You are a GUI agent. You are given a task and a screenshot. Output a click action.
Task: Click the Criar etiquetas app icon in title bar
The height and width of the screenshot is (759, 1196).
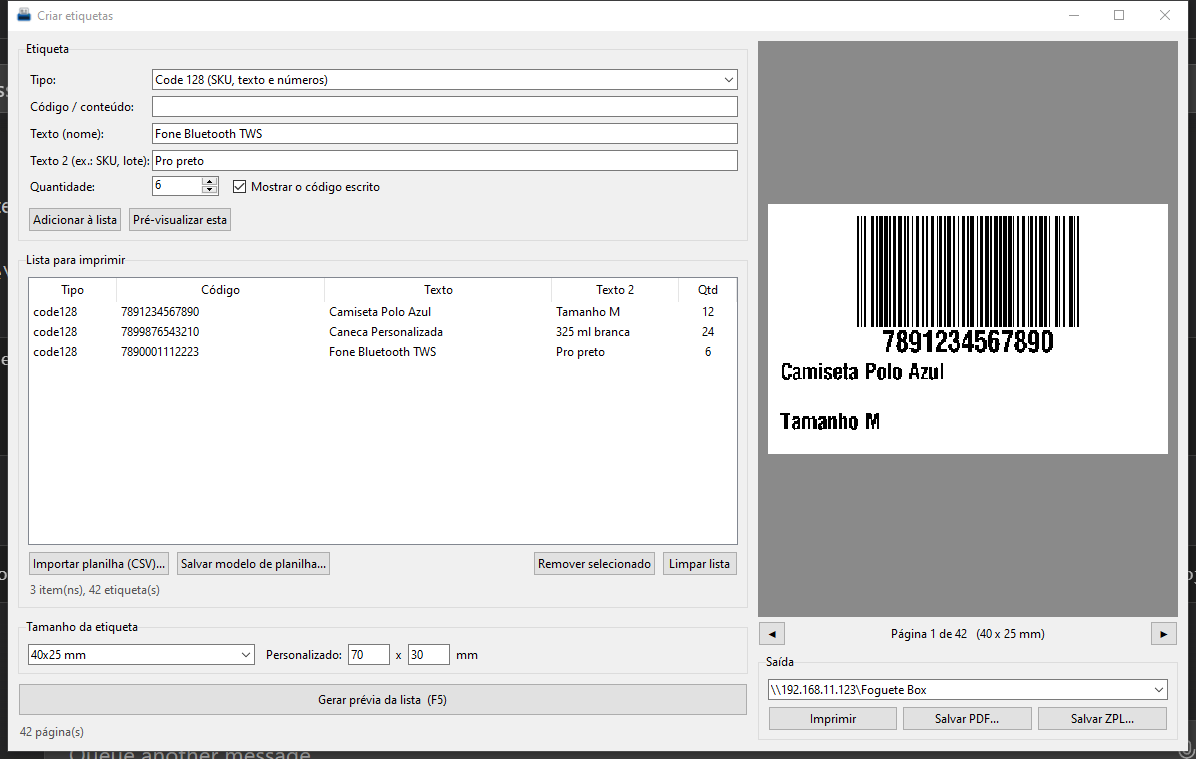pyautogui.click(x=24, y=14)
